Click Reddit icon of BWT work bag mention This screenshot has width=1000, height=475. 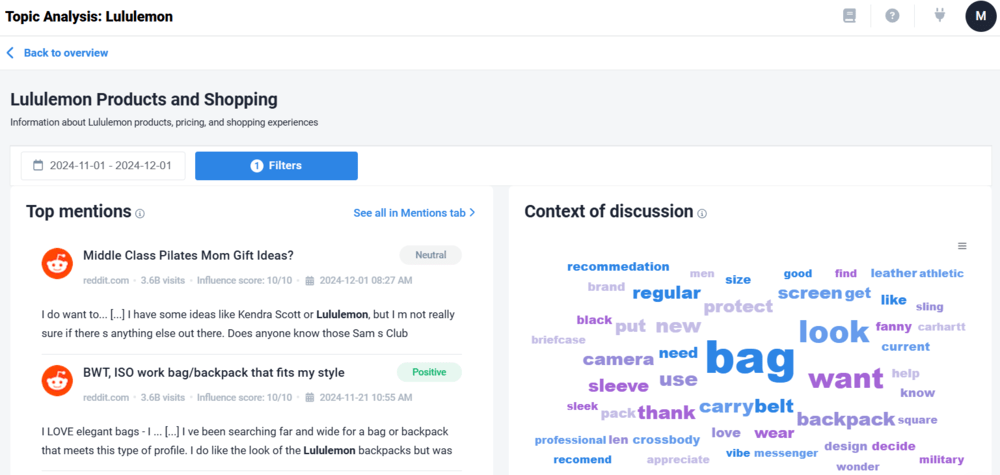[57, 381]
